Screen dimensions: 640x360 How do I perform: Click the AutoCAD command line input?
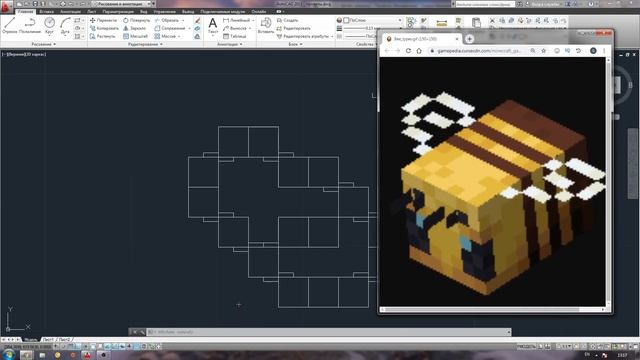pyautogui.click(x=327, y=332)
